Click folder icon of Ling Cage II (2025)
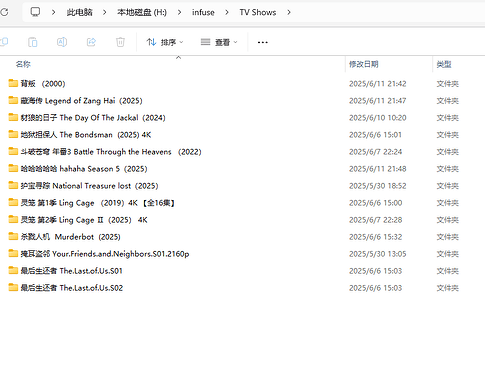This screenshot has width=485, height=375. (x=13, y=219)
